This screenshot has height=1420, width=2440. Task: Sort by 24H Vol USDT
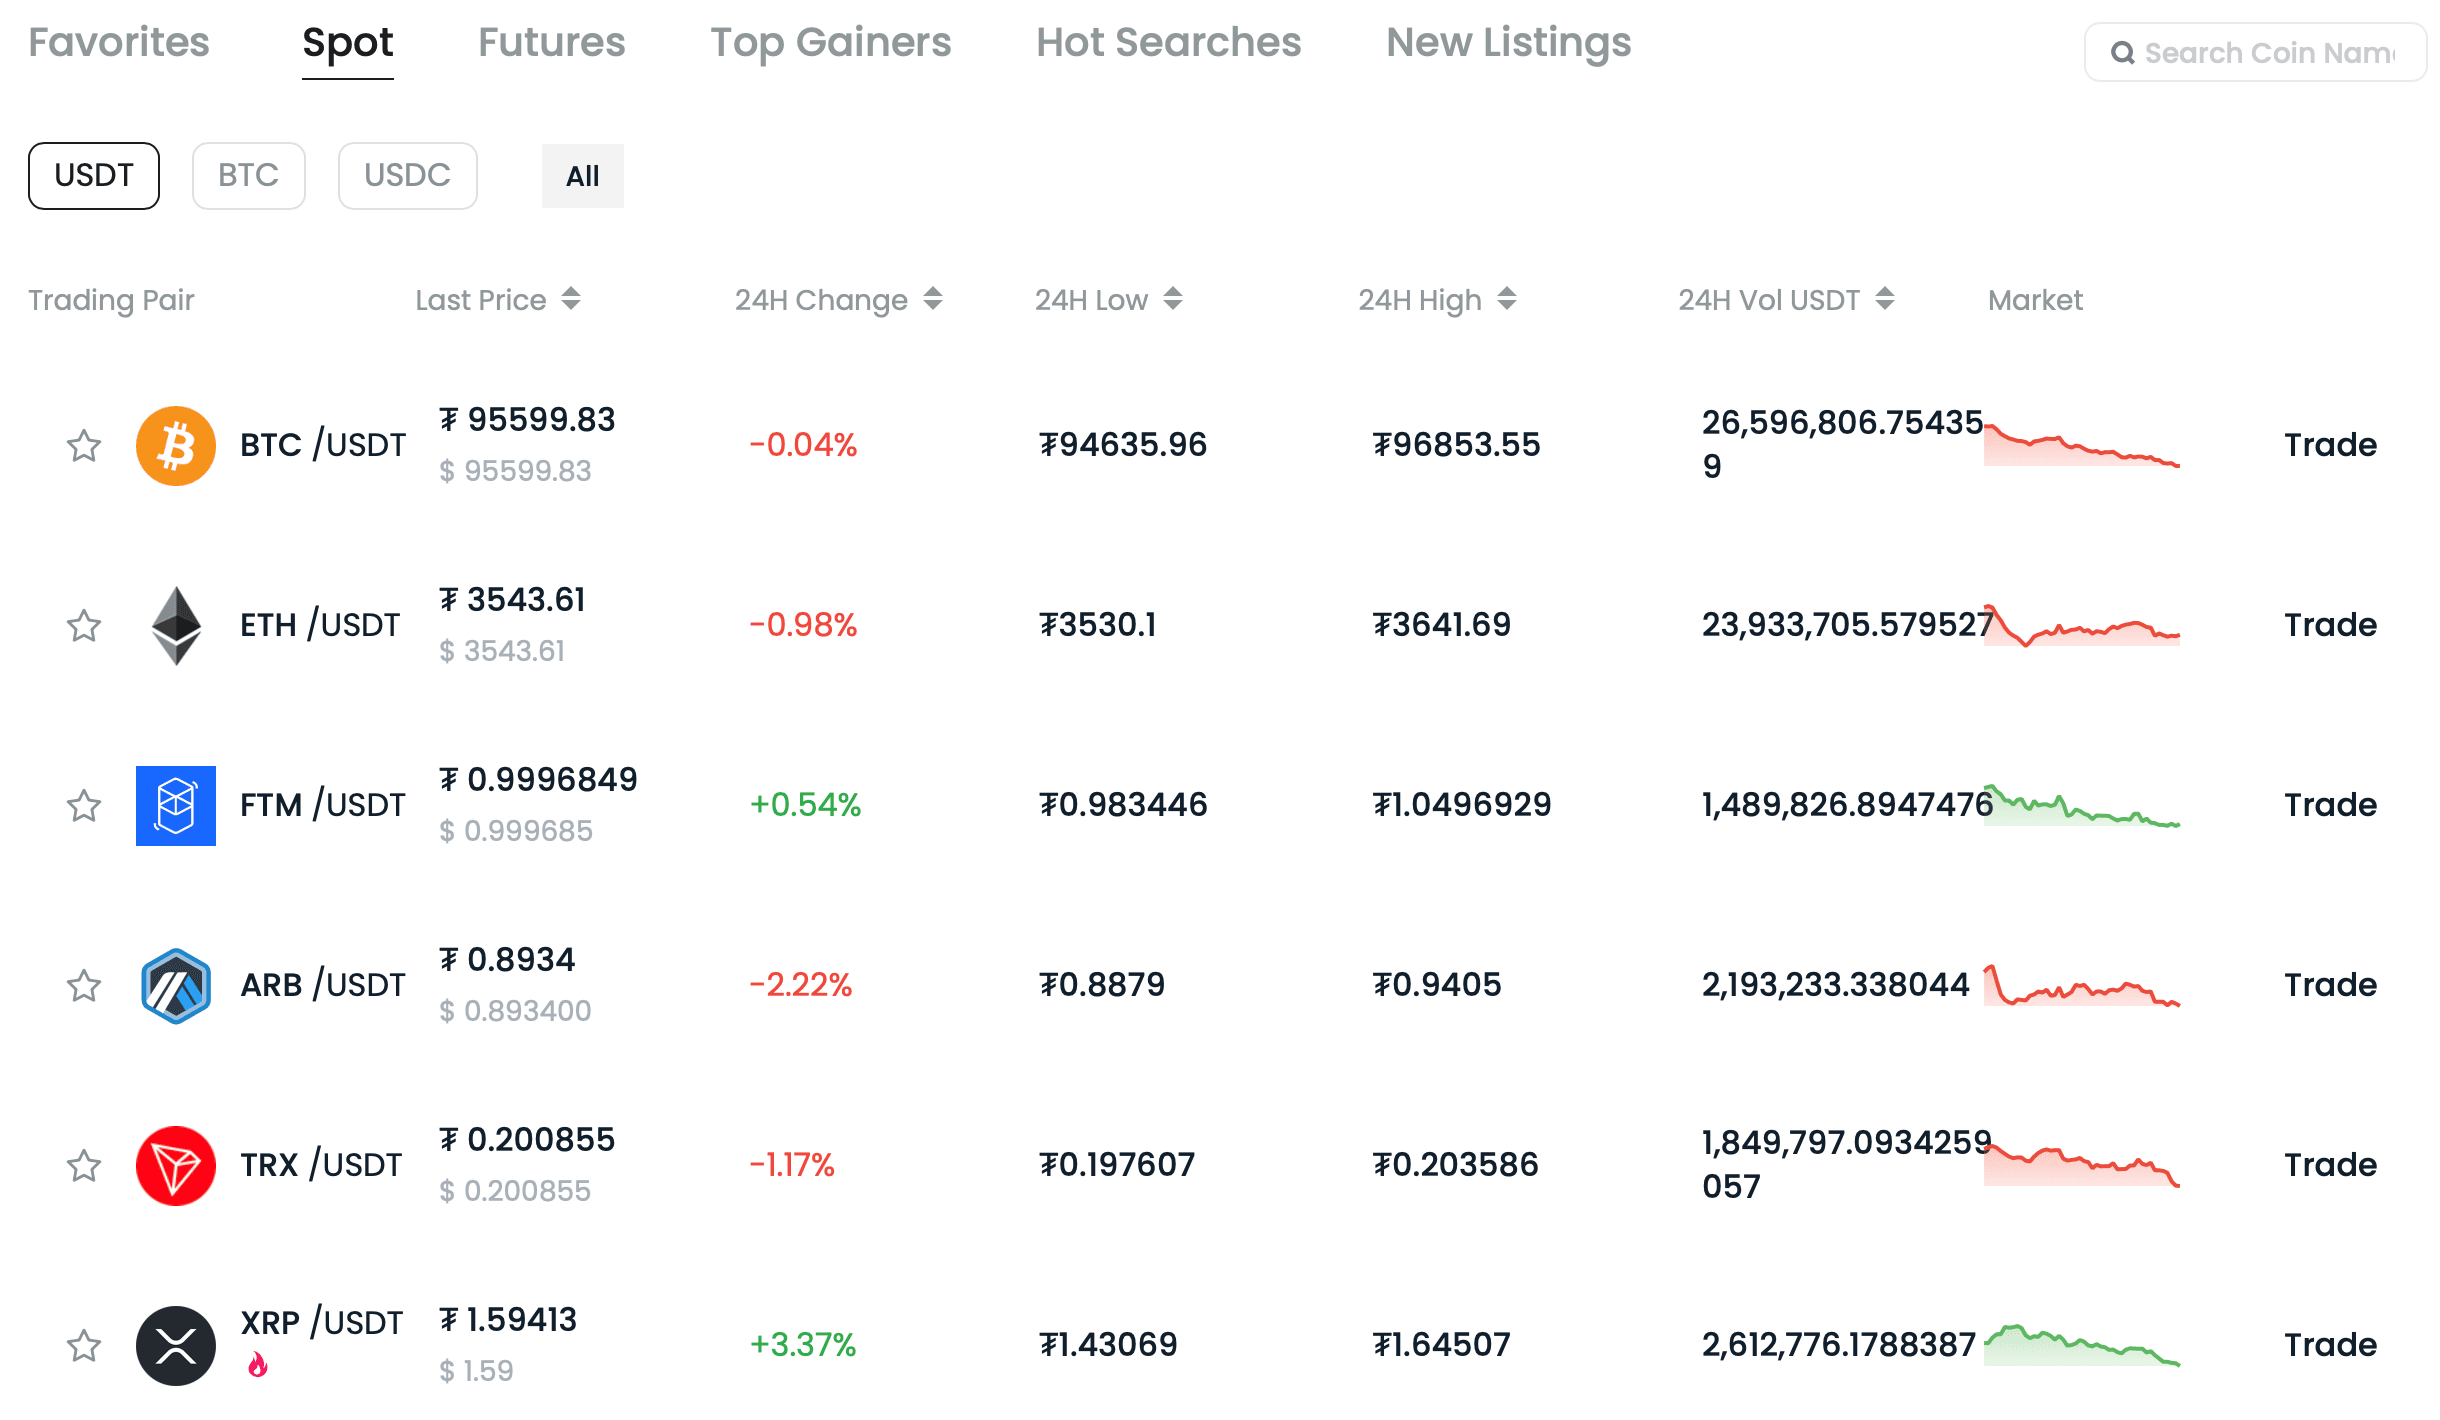point(1885,299)
